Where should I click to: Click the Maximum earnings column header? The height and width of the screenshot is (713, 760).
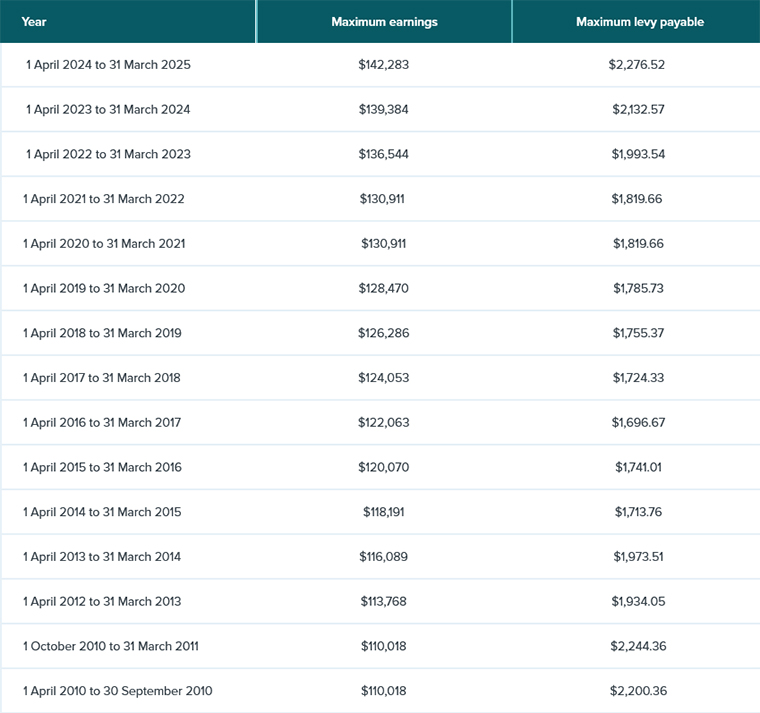pyautogui.click(x=384, y=22)
